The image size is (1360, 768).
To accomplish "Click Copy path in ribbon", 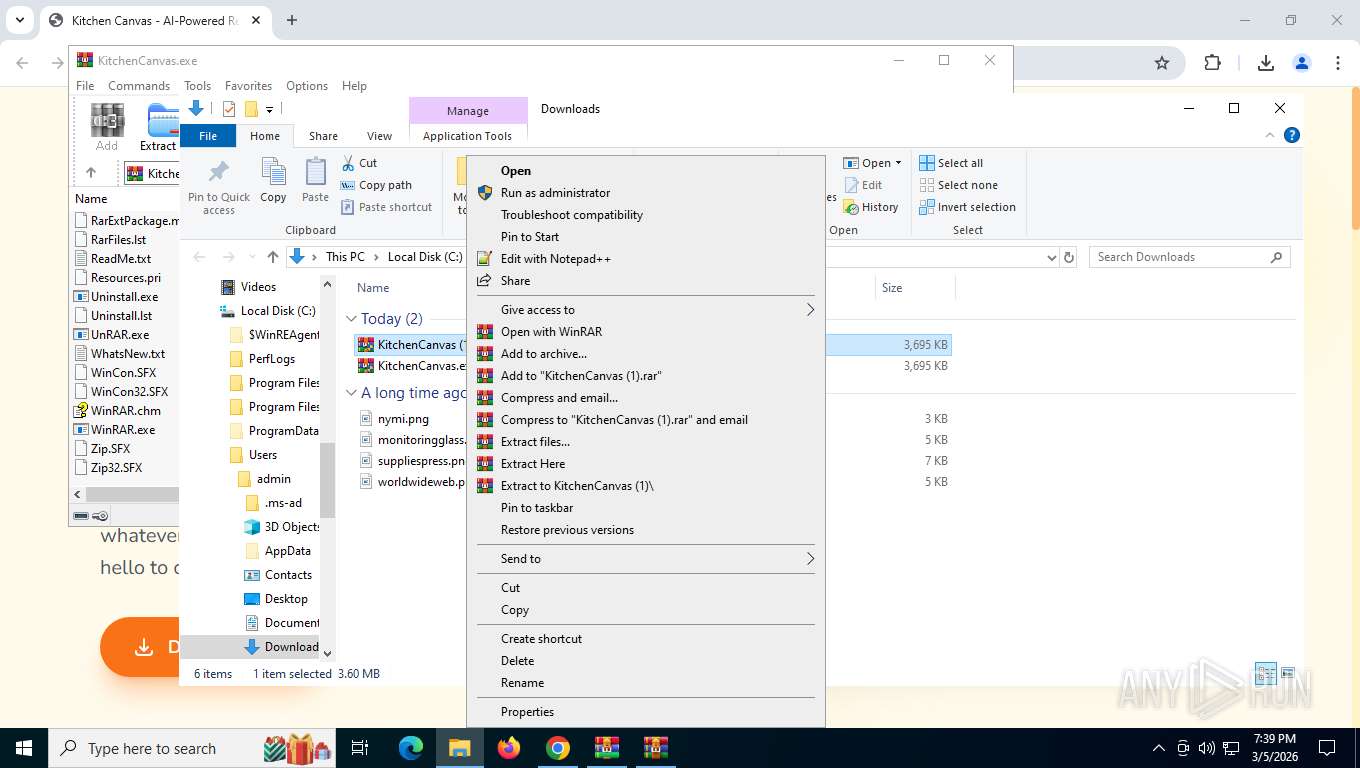I will 376,185.
